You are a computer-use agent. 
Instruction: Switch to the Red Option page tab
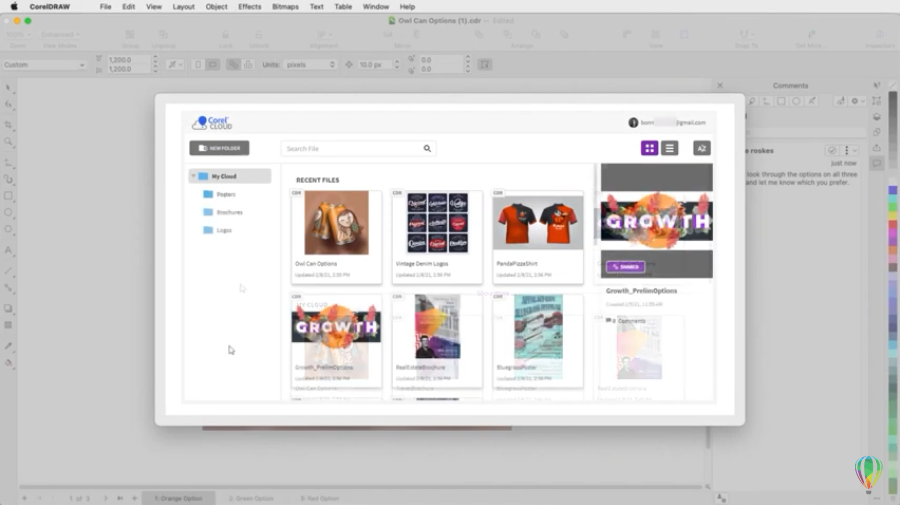click(319, 498)
